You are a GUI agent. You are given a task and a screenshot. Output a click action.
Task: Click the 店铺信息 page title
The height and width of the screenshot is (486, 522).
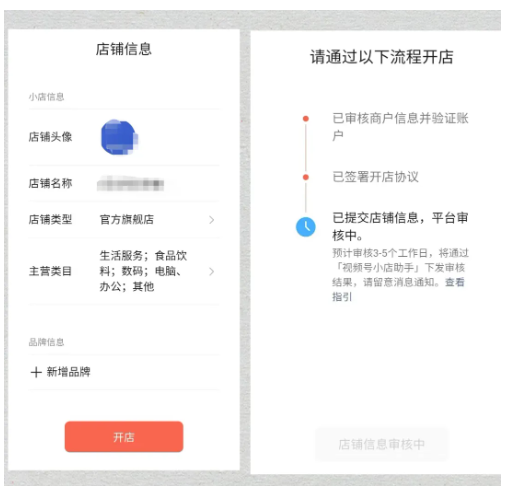click(124, 49)
